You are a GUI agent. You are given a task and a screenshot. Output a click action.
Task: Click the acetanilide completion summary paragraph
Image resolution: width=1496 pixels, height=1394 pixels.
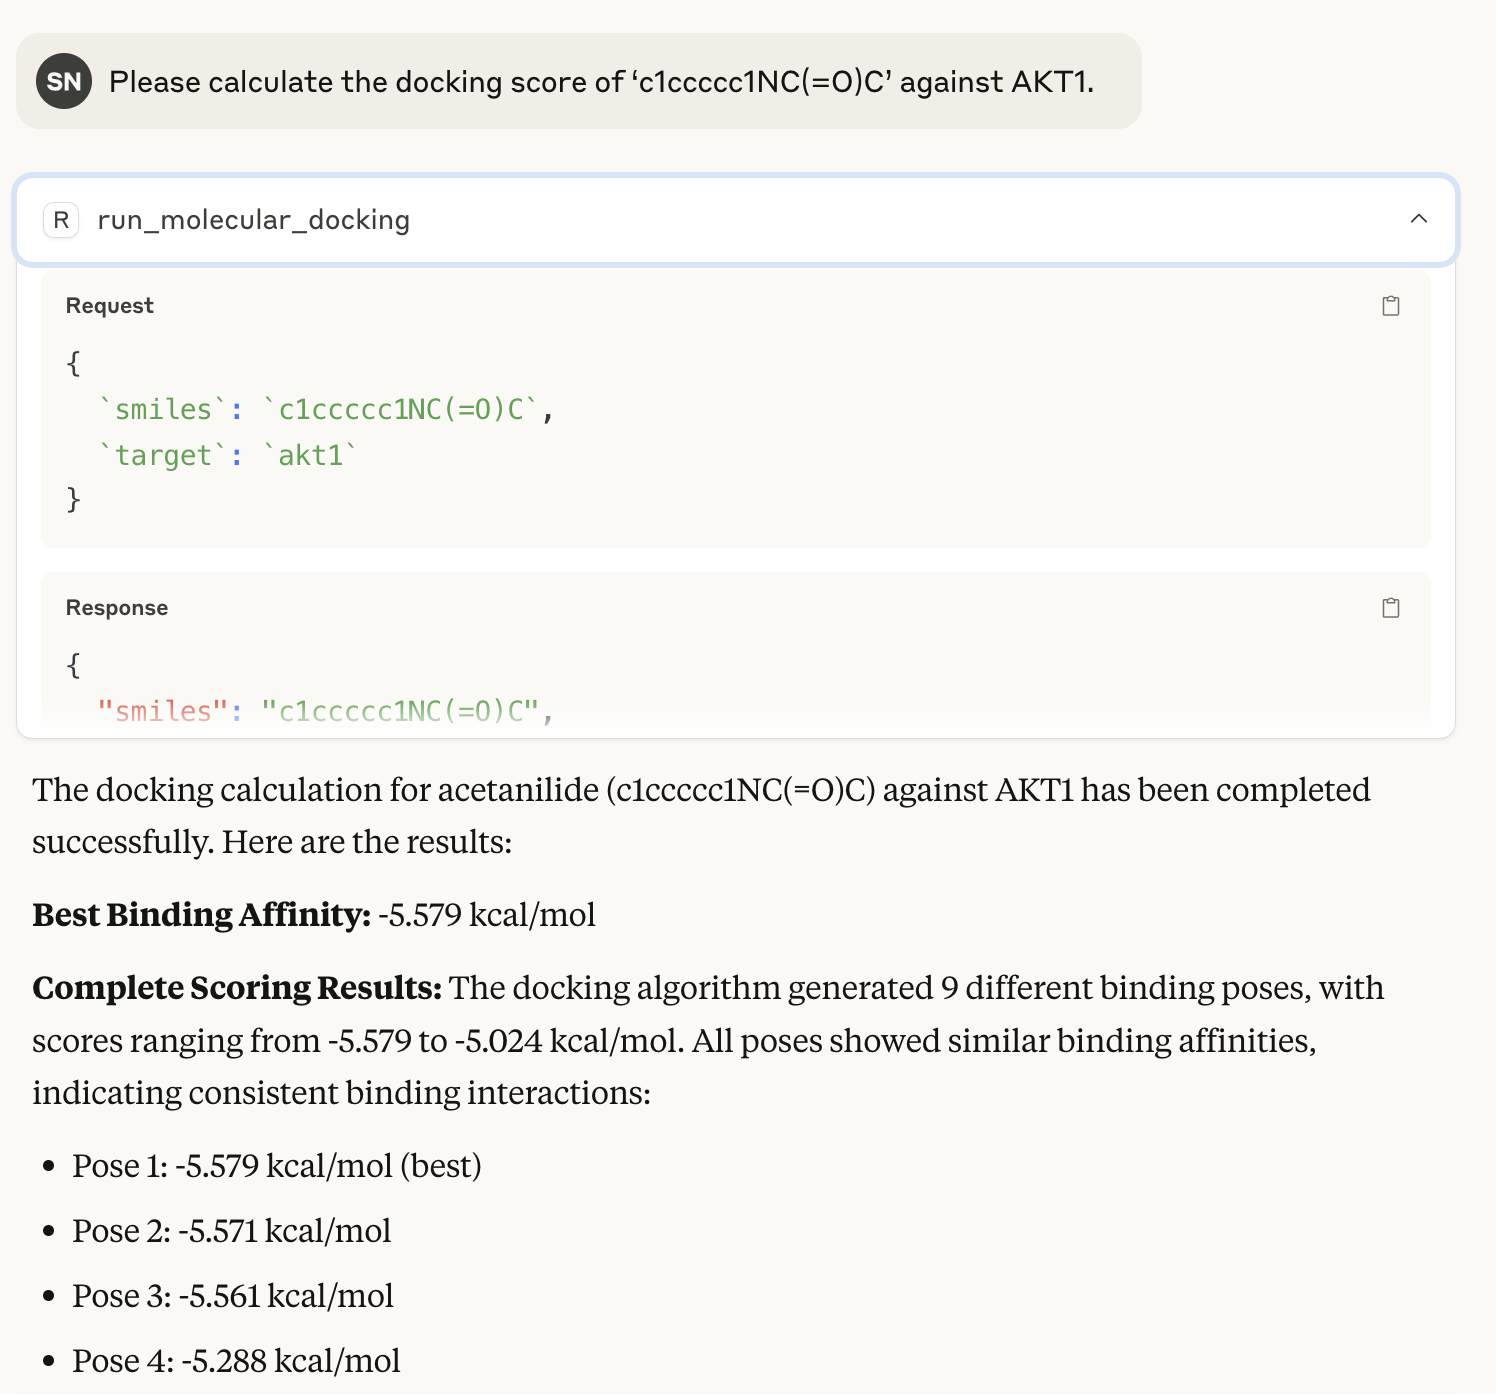701,816
